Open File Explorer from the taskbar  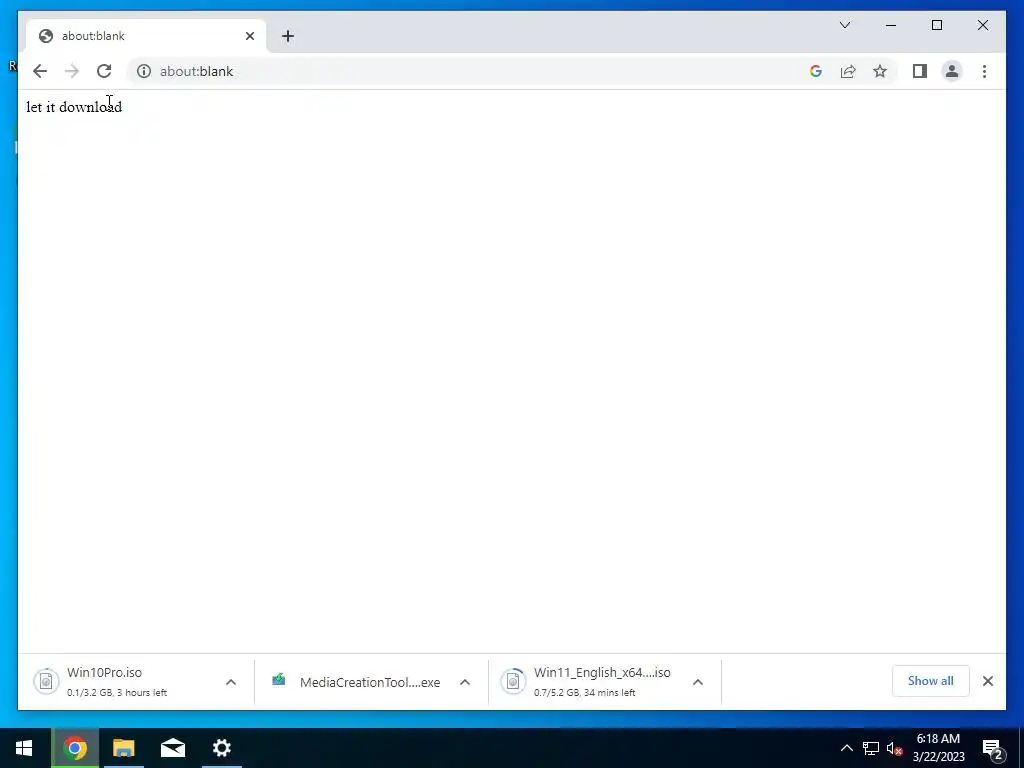[x=123, y=748]
